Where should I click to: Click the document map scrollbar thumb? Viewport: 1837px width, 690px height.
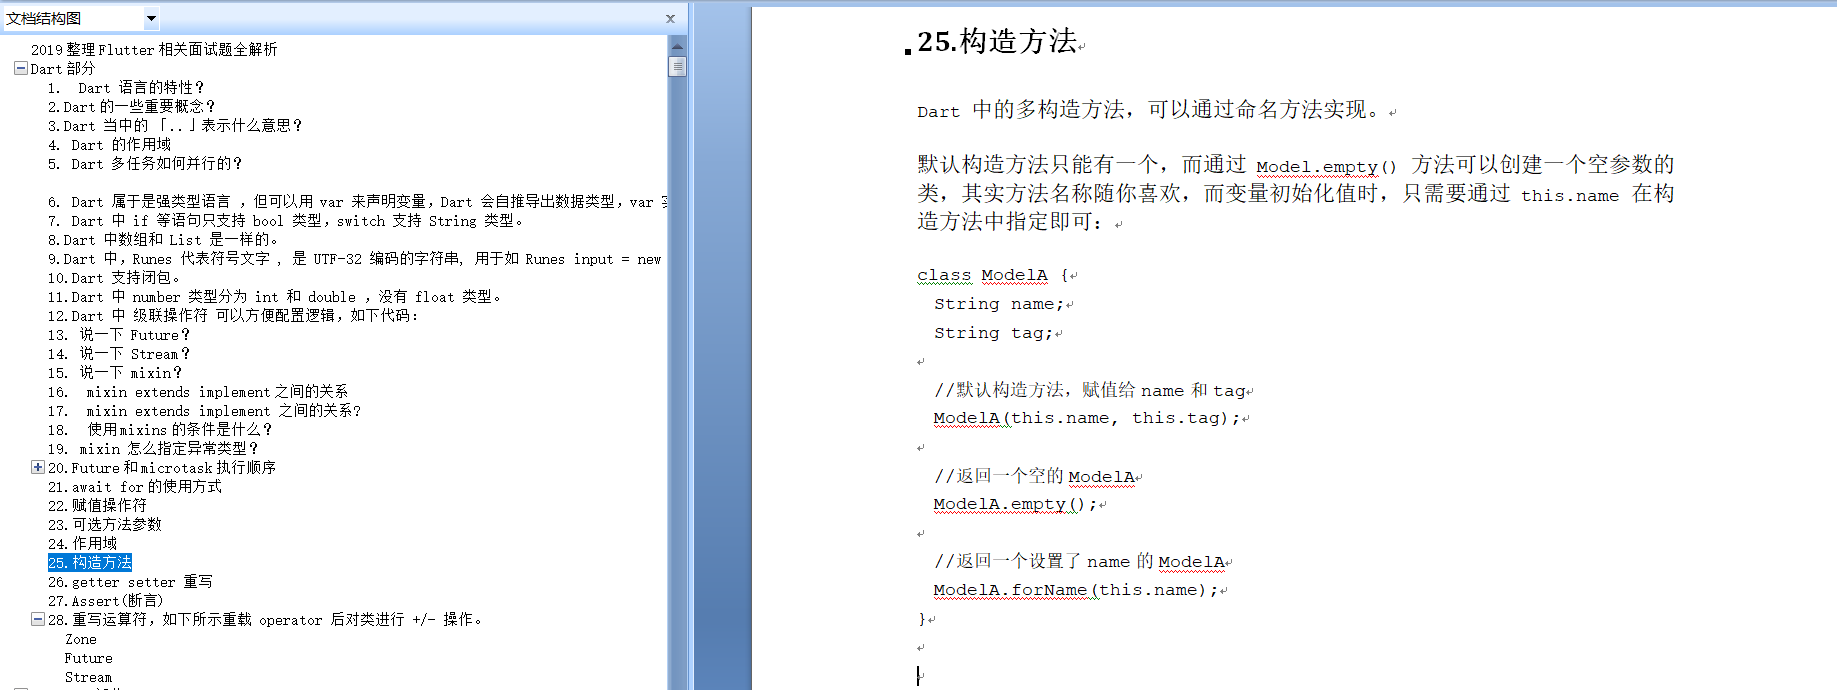pyautogui.click(x=677, y=67)
